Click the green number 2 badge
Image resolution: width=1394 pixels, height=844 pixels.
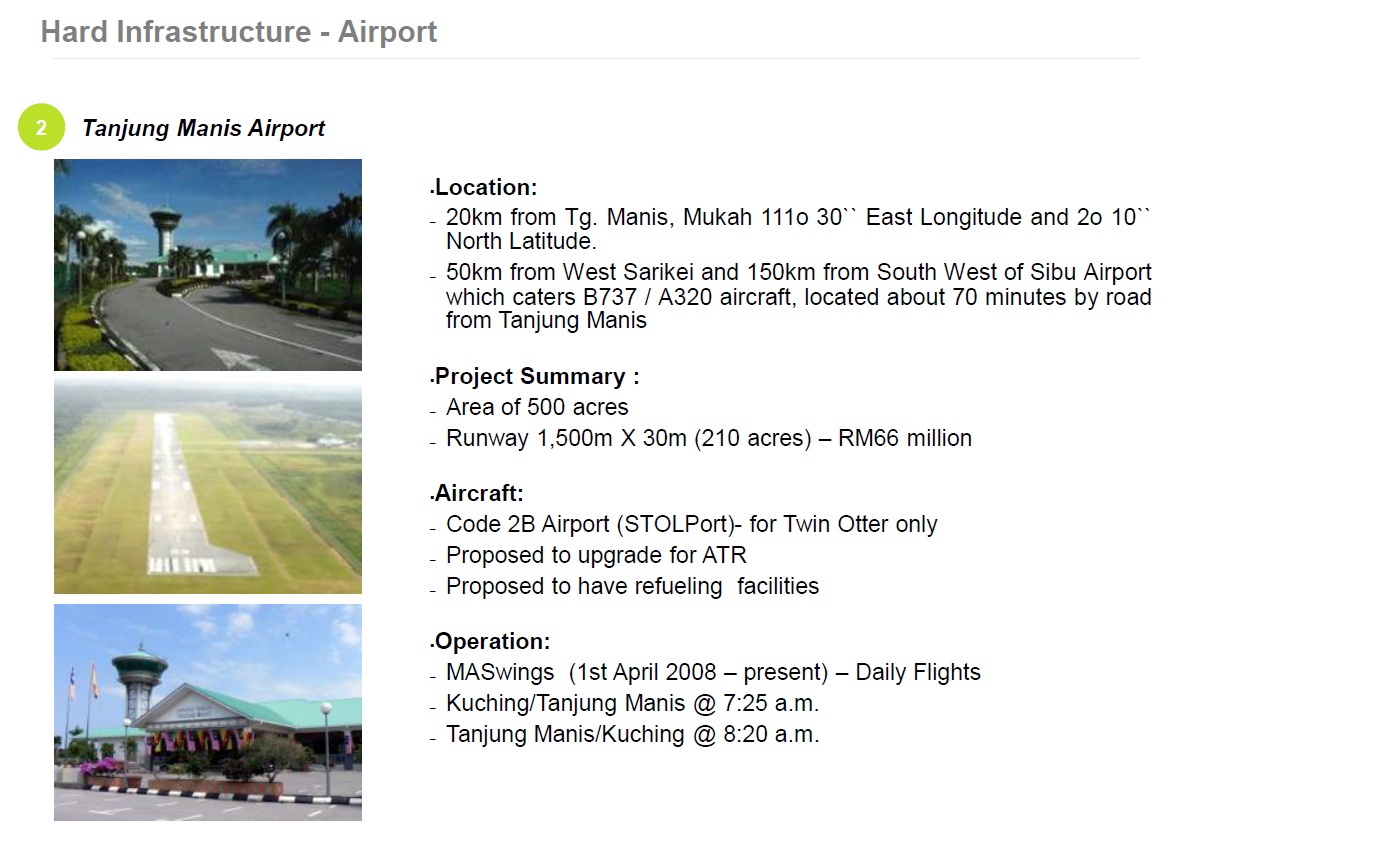click(41, 127)
